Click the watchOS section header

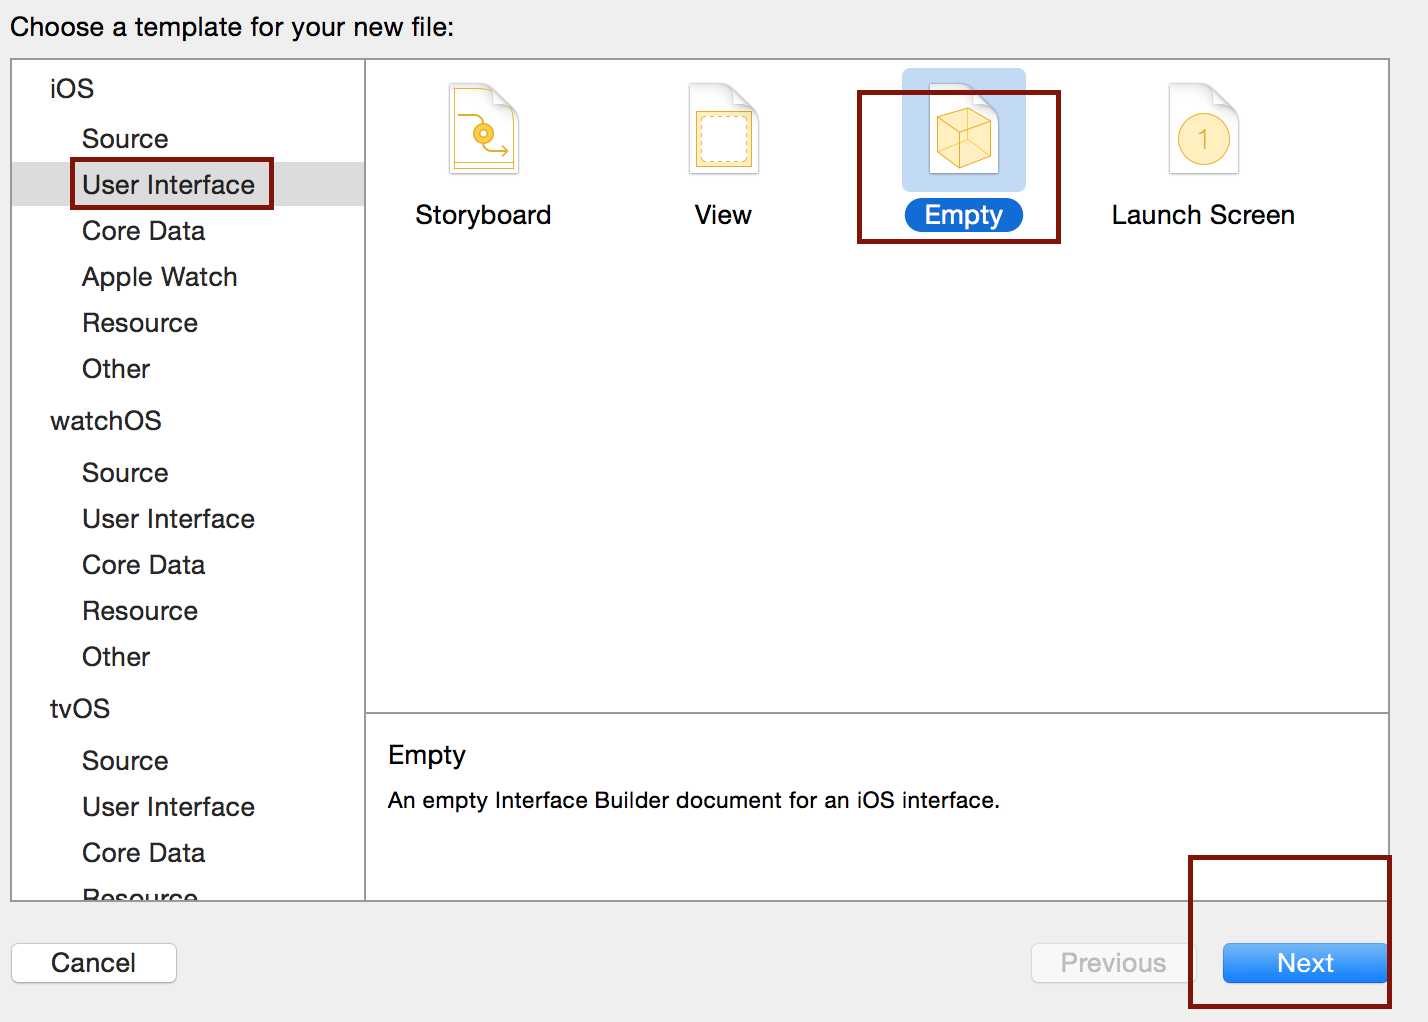coord(106,421)
